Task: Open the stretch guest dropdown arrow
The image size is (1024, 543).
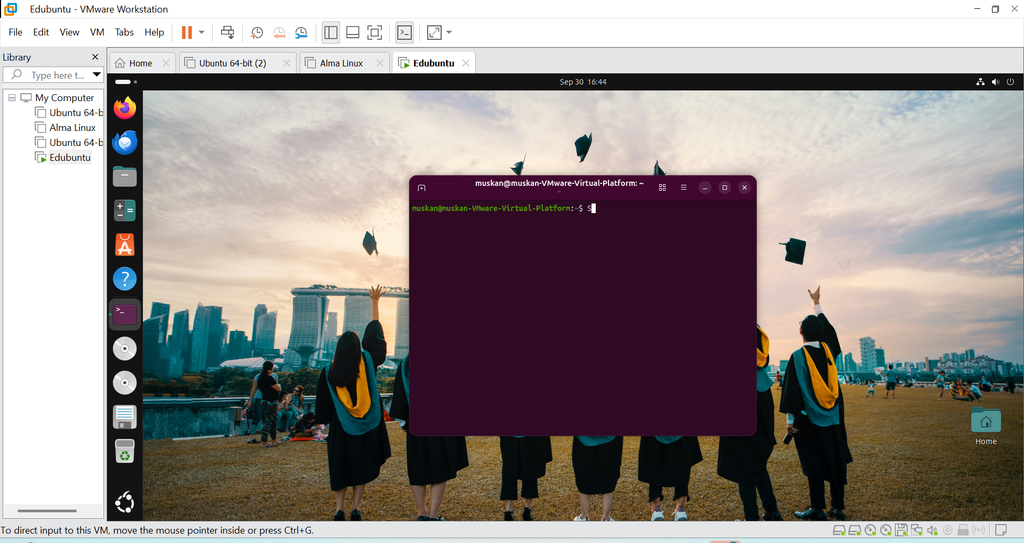Action: [449, 32]
